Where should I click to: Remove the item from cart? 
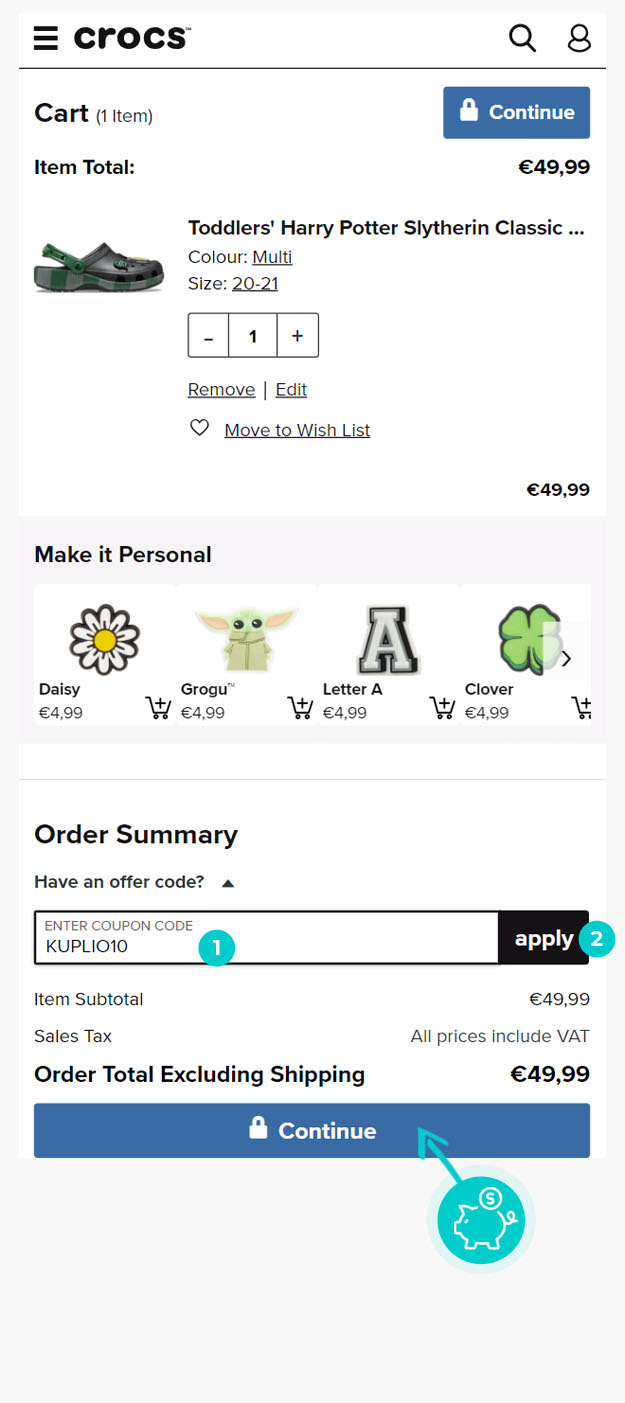[221, 390]
